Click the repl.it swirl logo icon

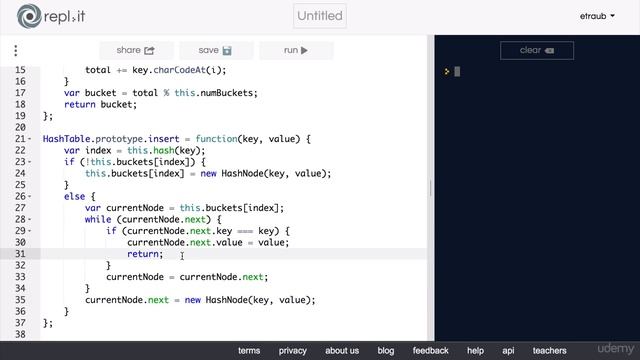tap(29, 16)
